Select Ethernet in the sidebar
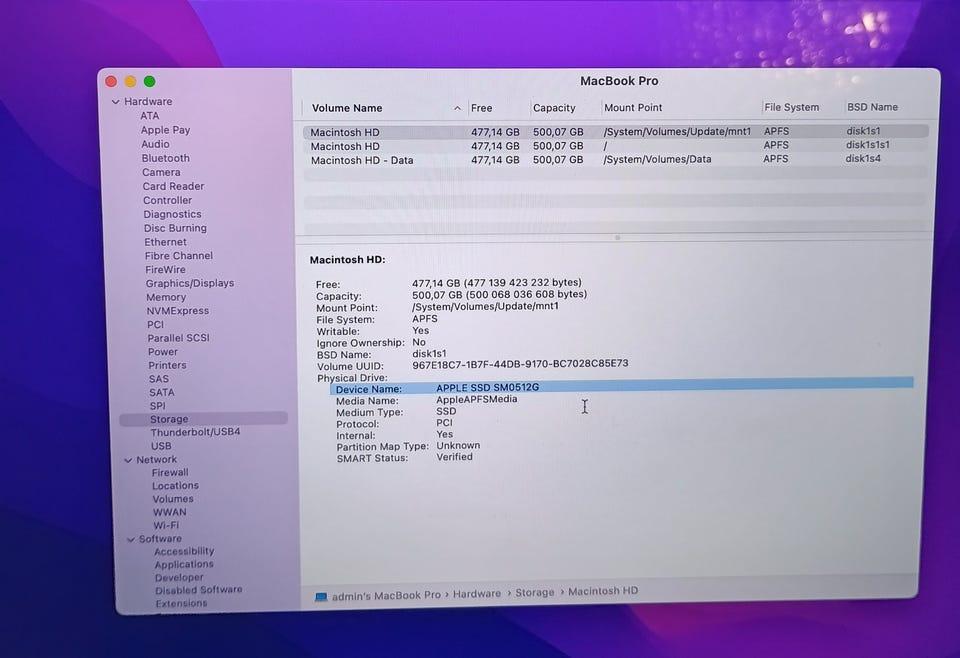This screenshot has width=960, height=658. coord(165,242)
